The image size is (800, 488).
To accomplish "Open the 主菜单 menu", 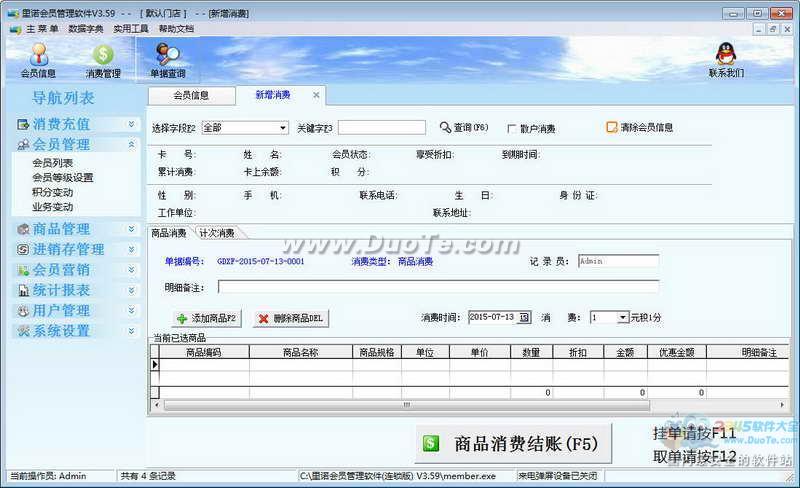I will tap(42, 29).
